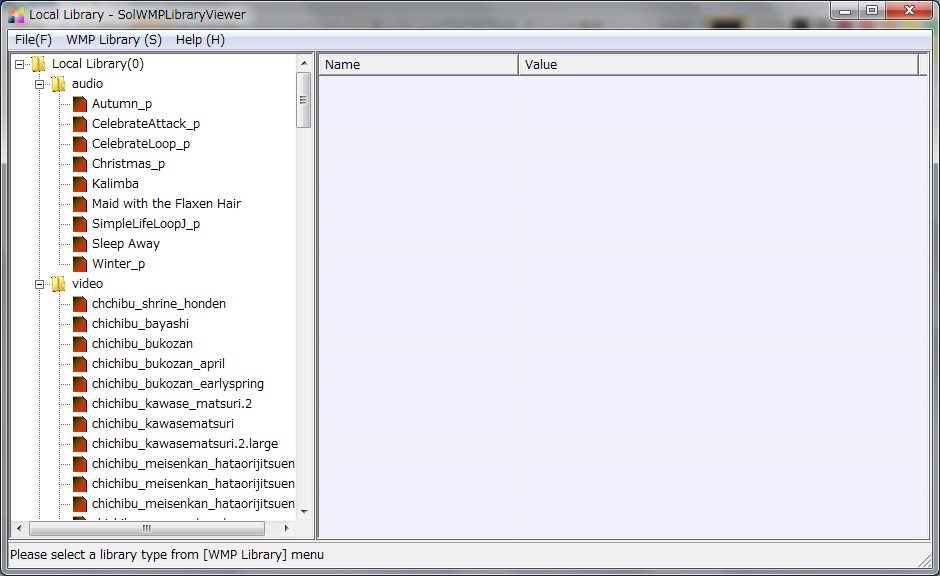This screenshot has height=576, width=940.
Task: Choose the chichibu_kawase_matsuri.2 entry
Action: 172,404
